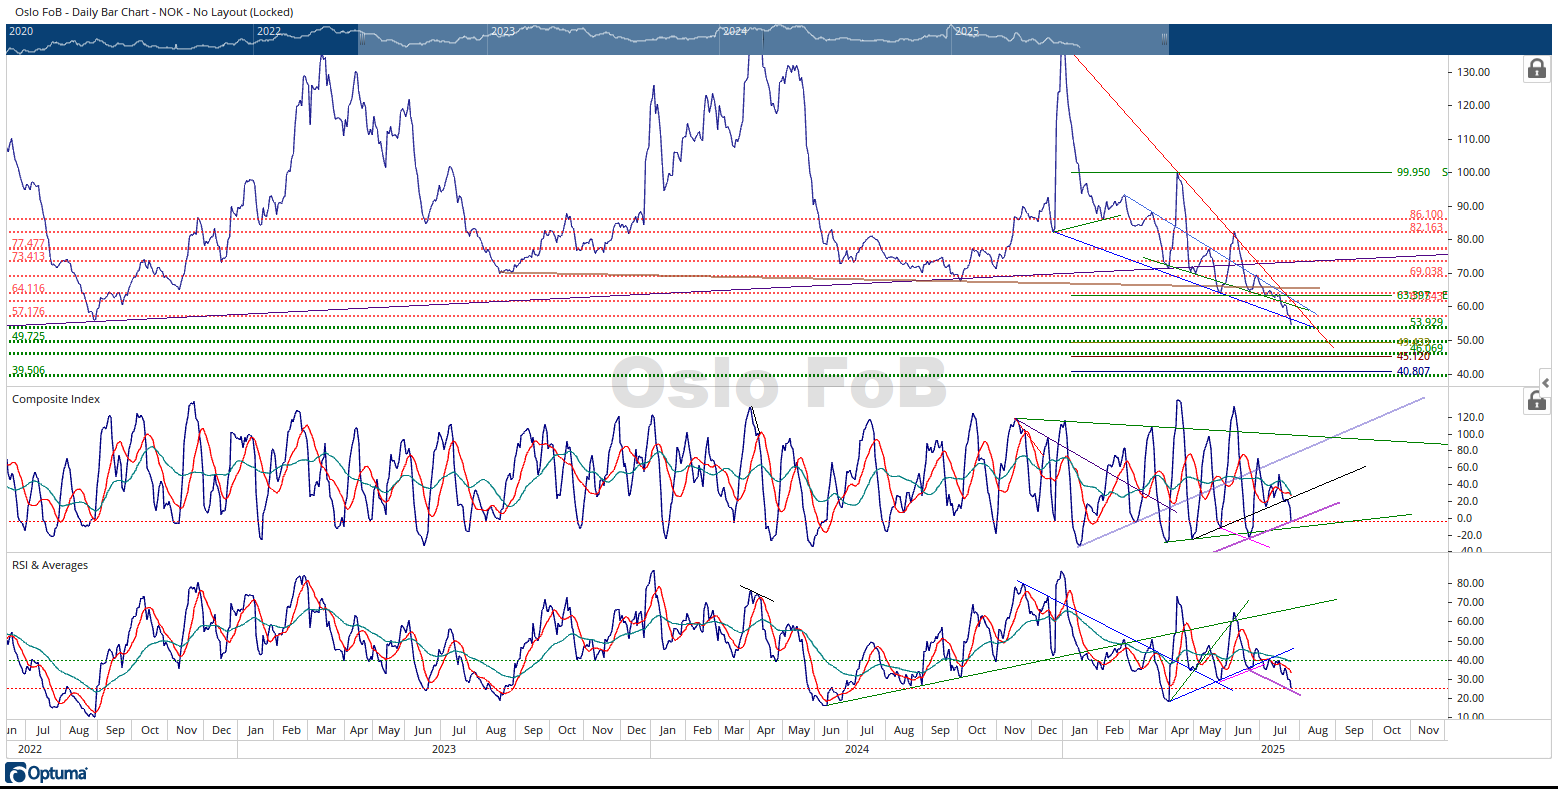Click the padlock icon on the price pane
The height and width of the screenshot is (789, 1558).
point(1535,69)
